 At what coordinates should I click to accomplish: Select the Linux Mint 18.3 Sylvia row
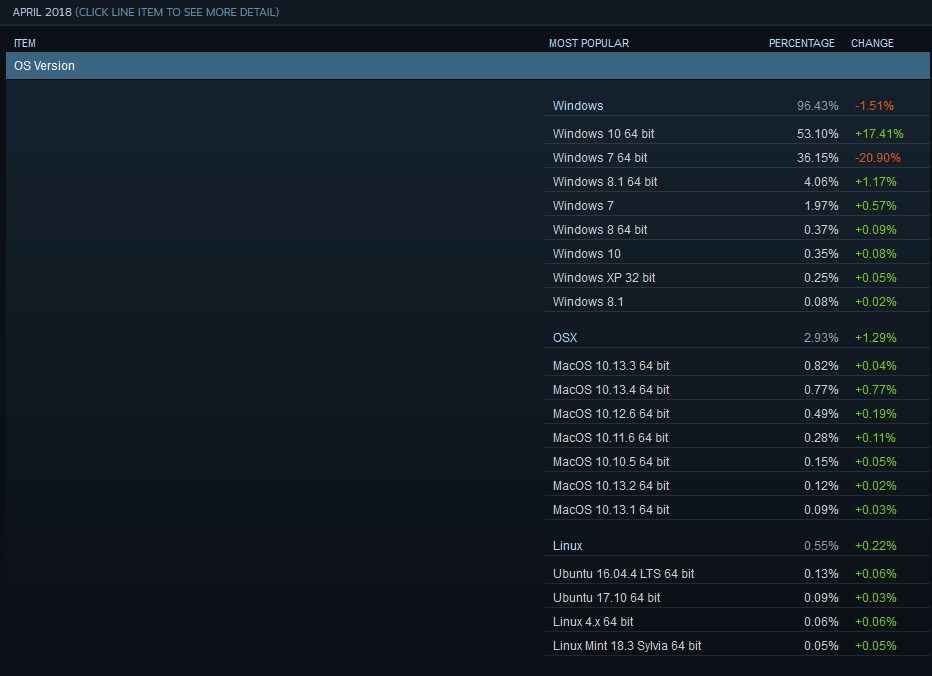[737, 646]
